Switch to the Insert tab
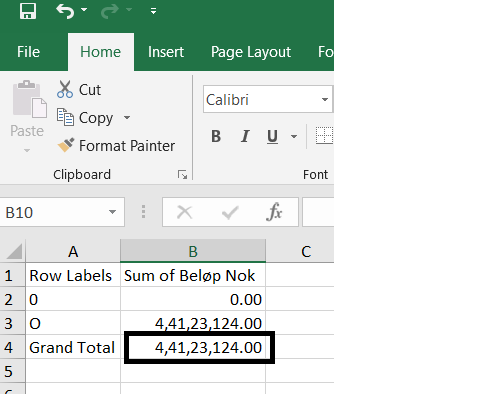Image resolution: width=479 pixels, height=394 pixels. click(166, 52)
